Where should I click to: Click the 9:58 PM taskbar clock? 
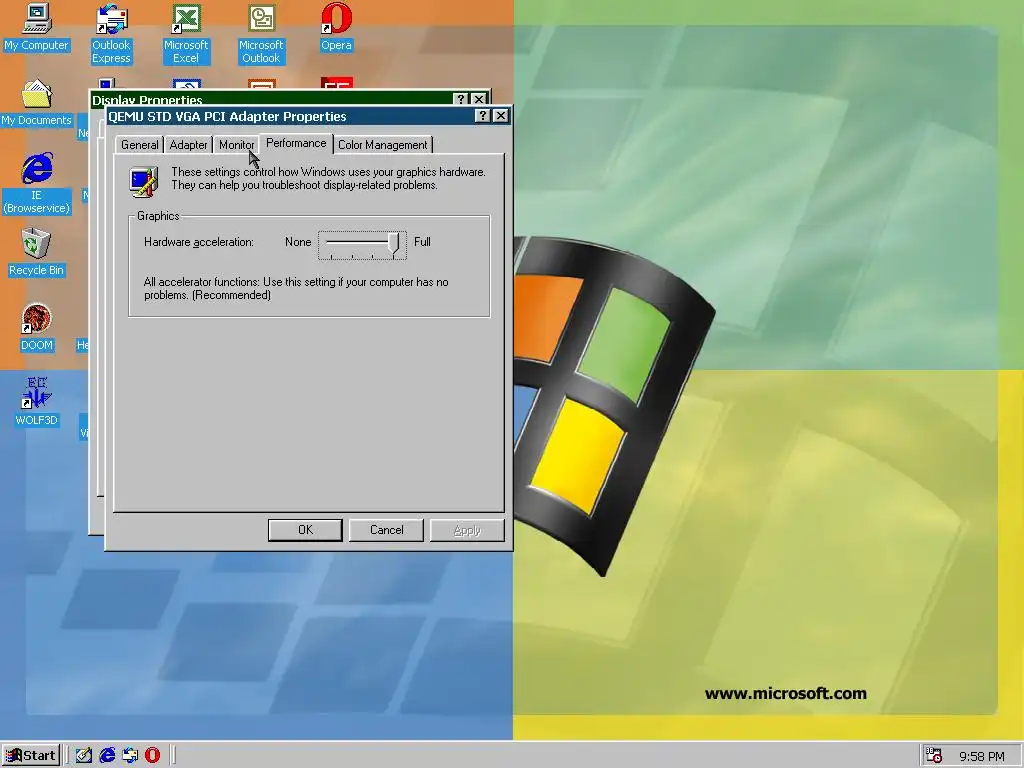(x=982, y=756)
